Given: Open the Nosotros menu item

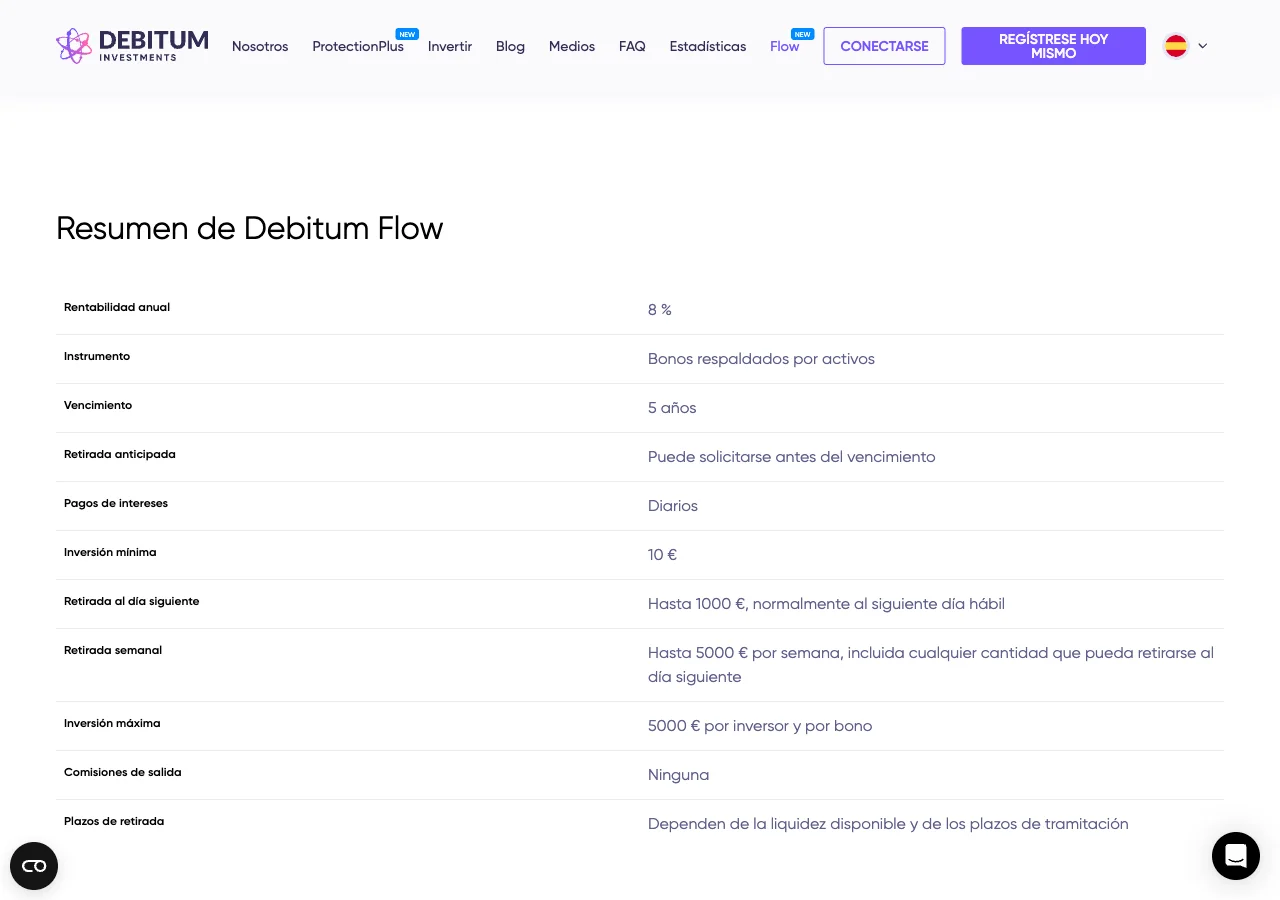Looking at the screenshot, I should pyautogui.click(x=260, y=46).
